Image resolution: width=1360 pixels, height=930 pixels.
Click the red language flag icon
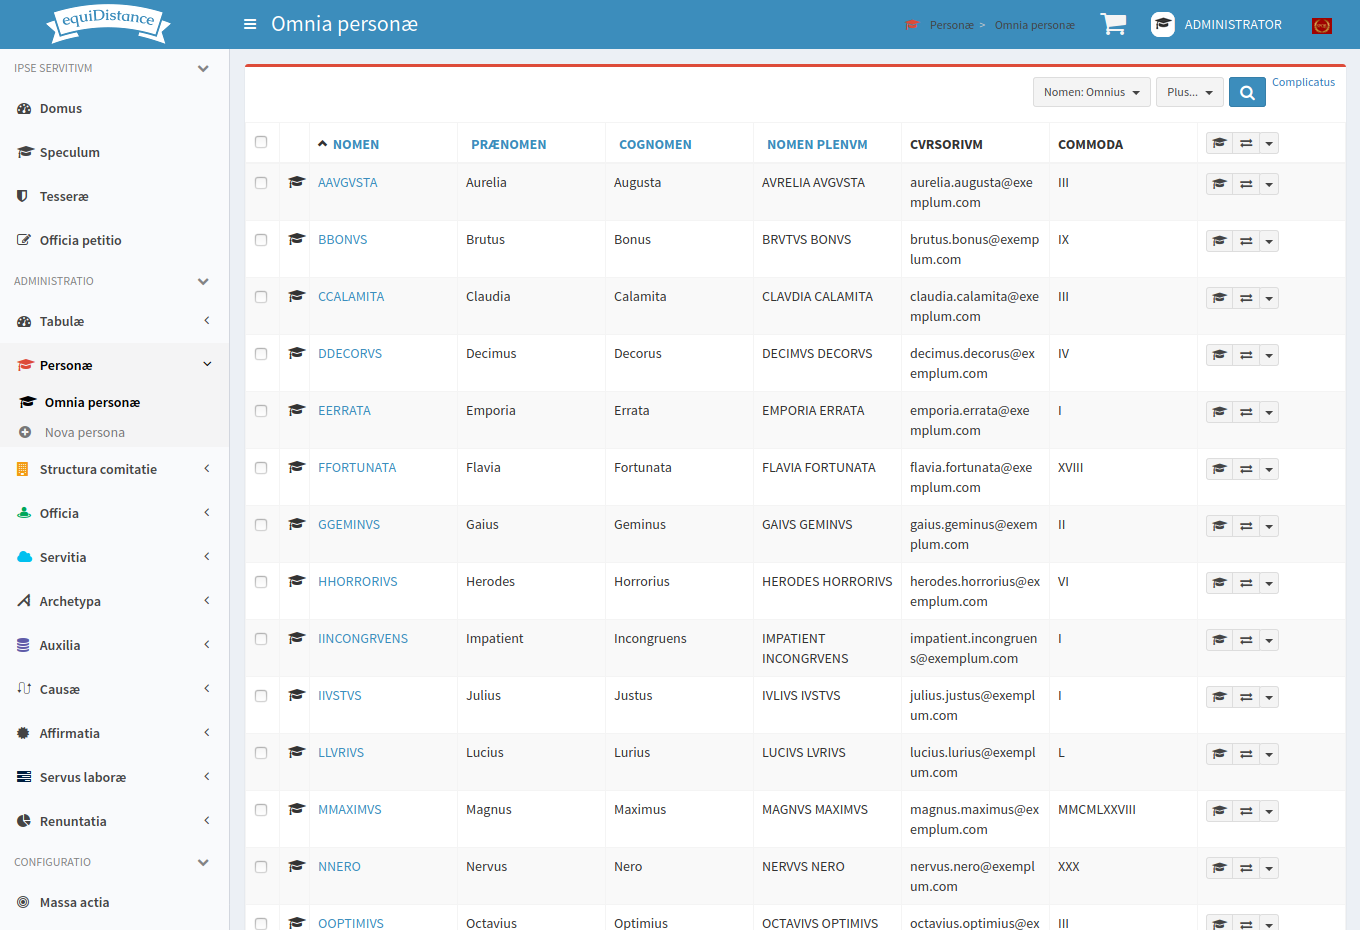(1322, 25)
